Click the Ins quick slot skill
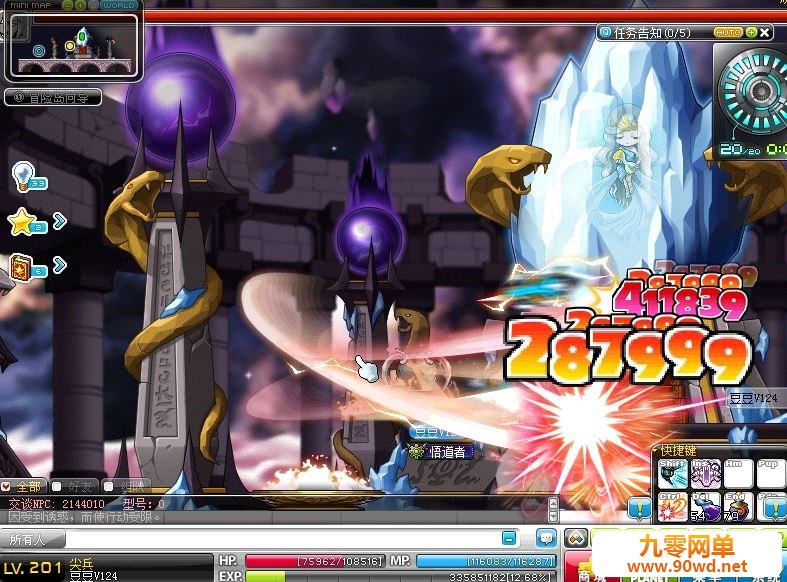The height and width of the screenshot is (582, 787). pyautogui.click(x=705, y=473)
